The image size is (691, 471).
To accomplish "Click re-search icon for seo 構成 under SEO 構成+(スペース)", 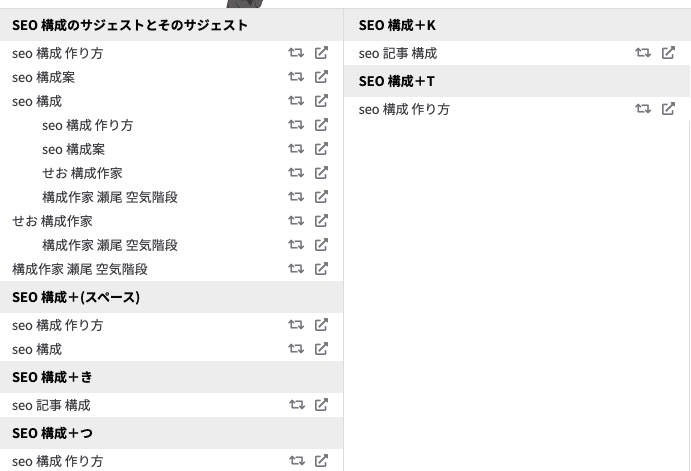I will pyautogui.click(x=296, y=349).
